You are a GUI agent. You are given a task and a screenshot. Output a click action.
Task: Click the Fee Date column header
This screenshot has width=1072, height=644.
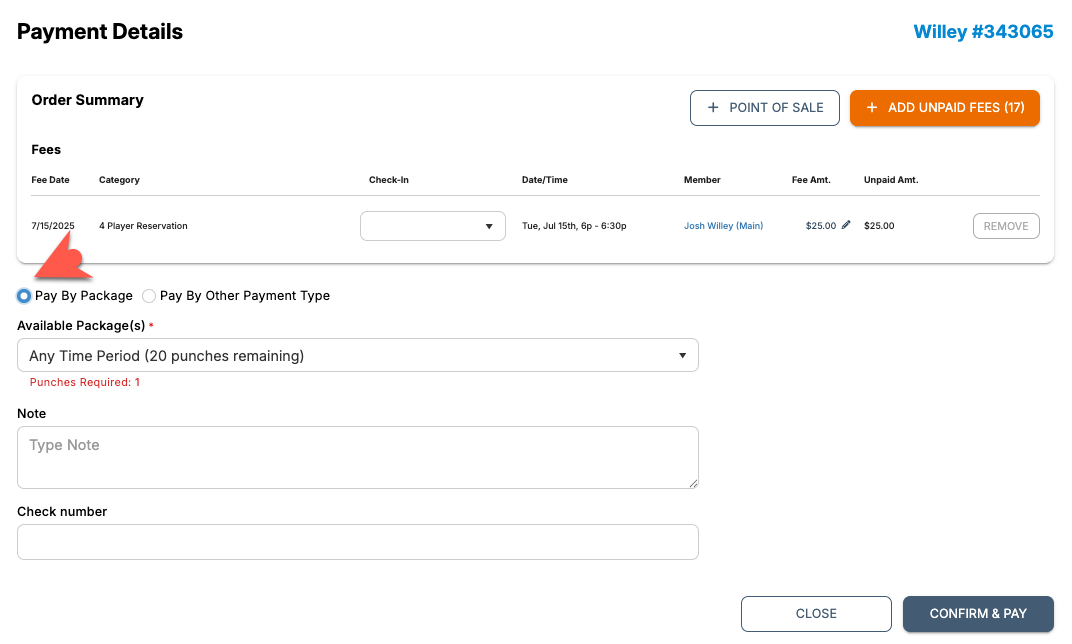click(50, 180)
